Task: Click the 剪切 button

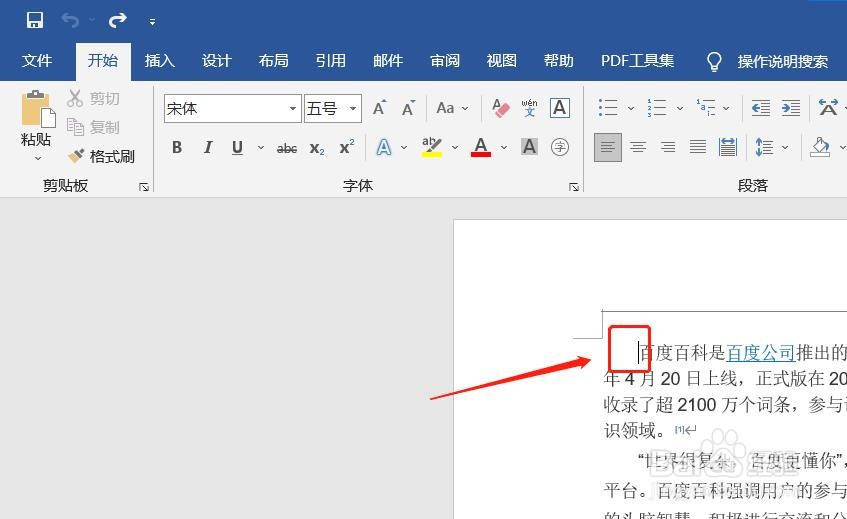Action: (93, 99)
